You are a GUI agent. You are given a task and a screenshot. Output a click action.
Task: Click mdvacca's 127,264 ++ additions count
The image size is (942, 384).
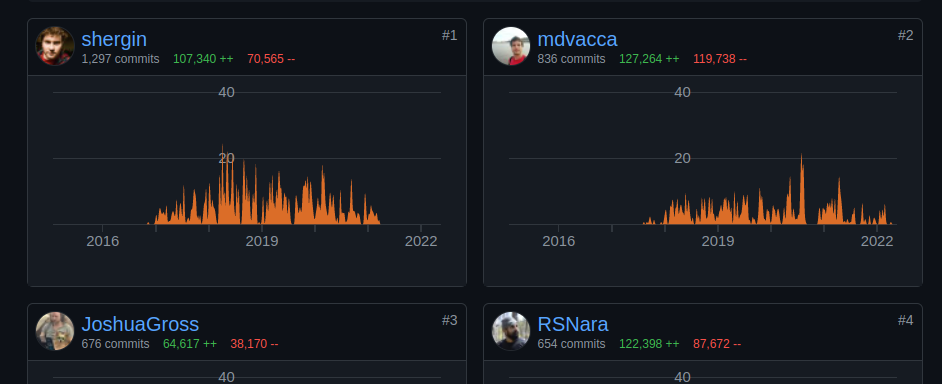point(649,59)
